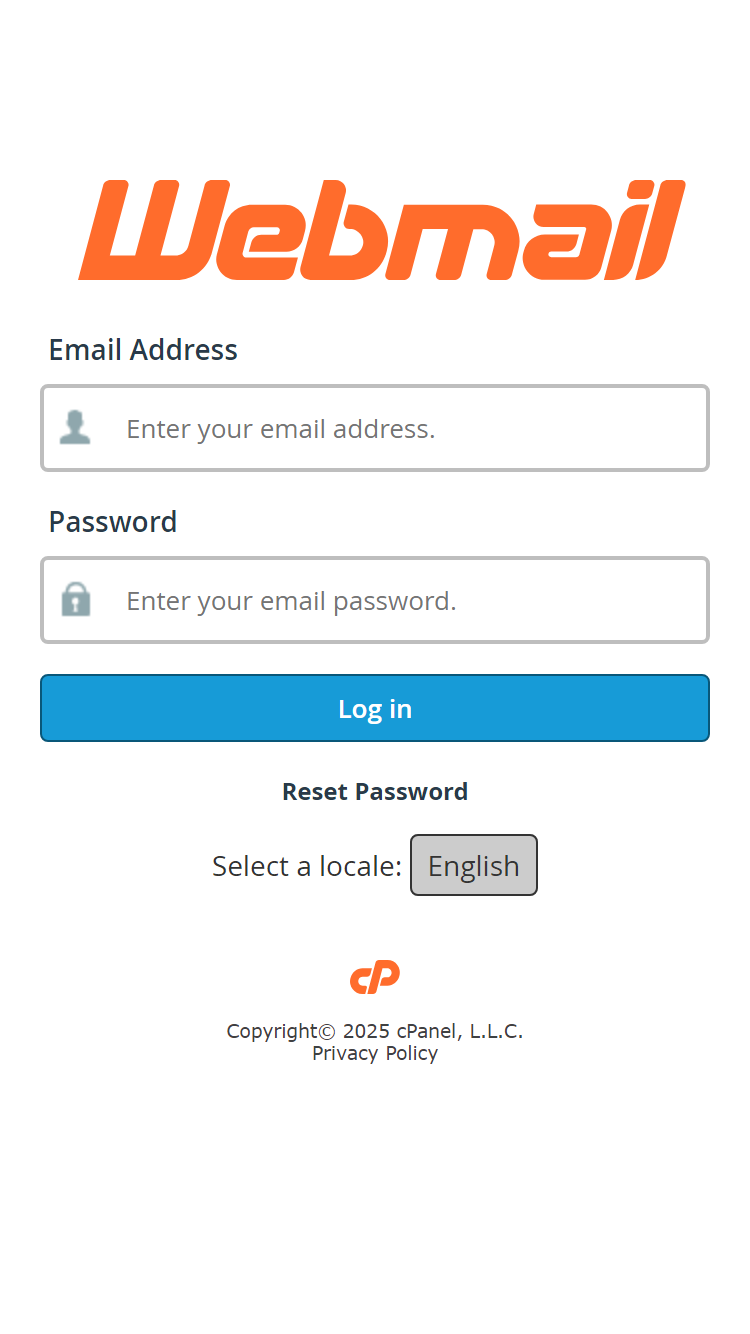
Task: Click the Log in button
Action: point(375,708)
